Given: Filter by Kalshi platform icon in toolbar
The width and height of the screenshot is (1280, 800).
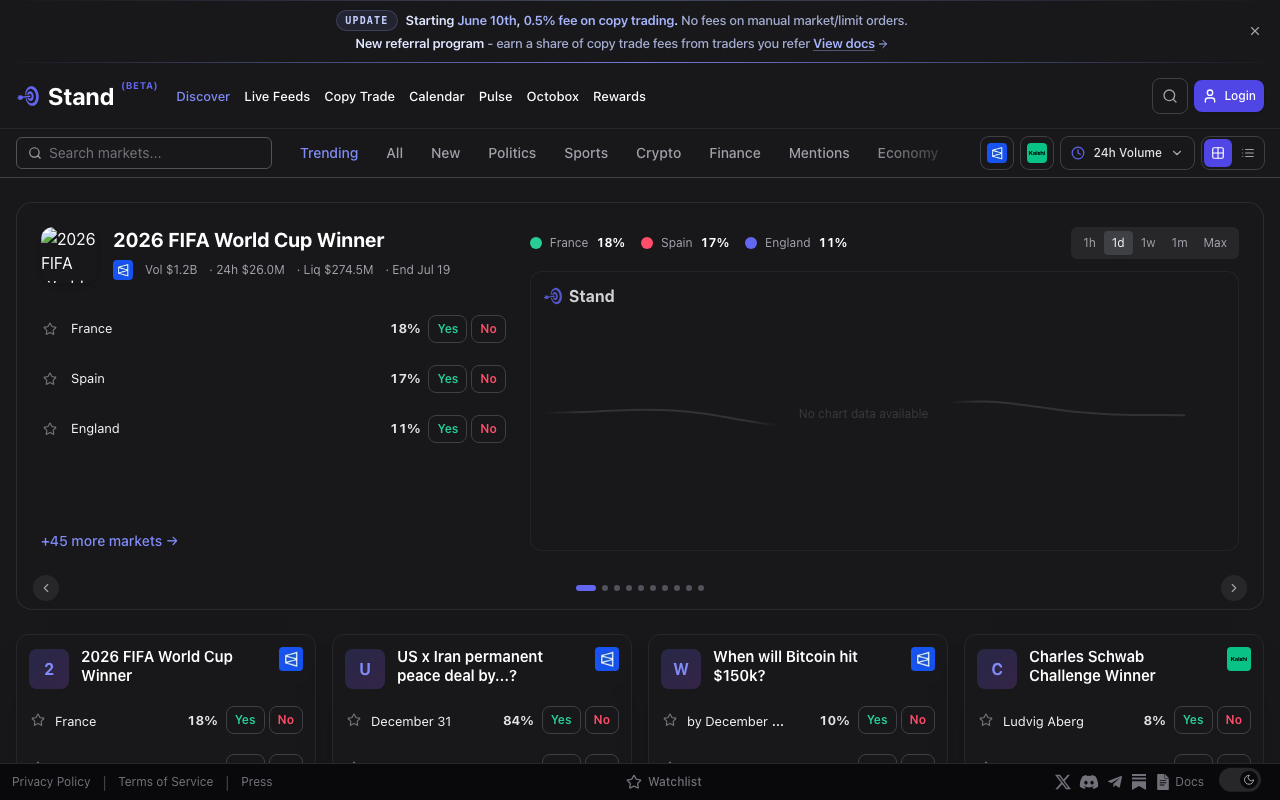Looking at the screenshot, I should pos(1037,153).
